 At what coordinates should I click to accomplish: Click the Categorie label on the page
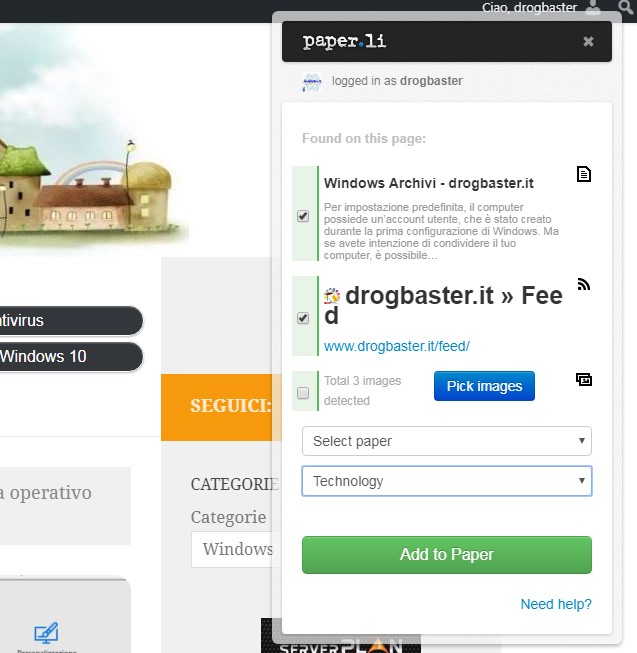pos(228,518)
